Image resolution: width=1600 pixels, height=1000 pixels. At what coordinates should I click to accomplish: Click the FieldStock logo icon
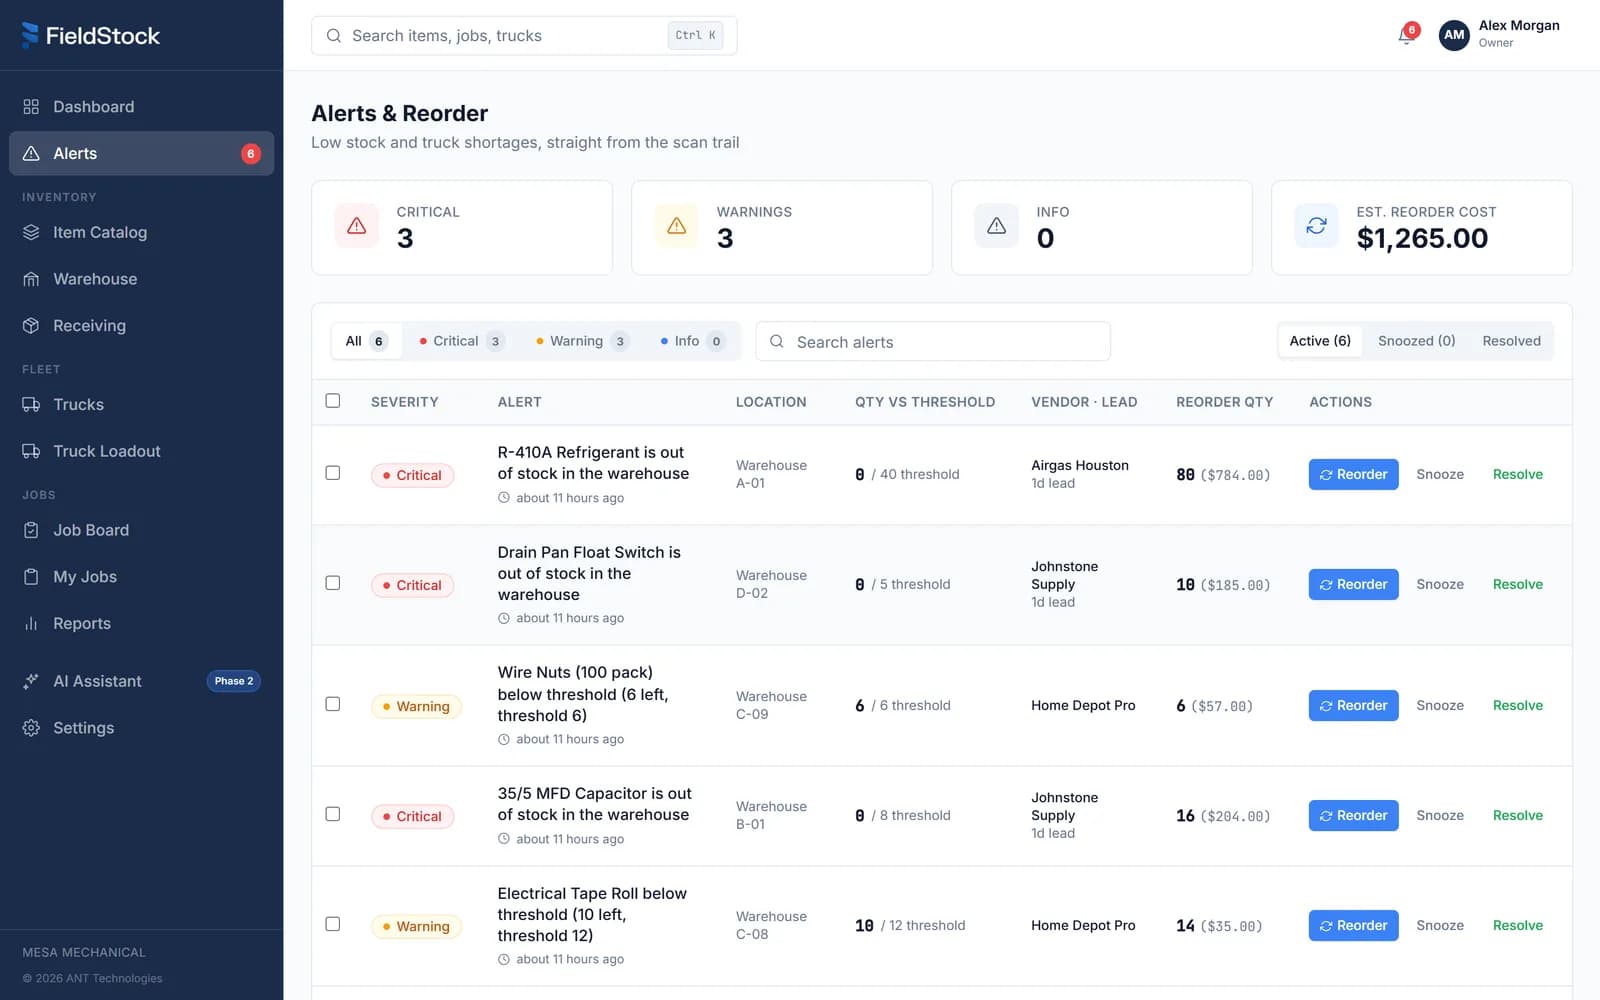click(x=30, y=35)
